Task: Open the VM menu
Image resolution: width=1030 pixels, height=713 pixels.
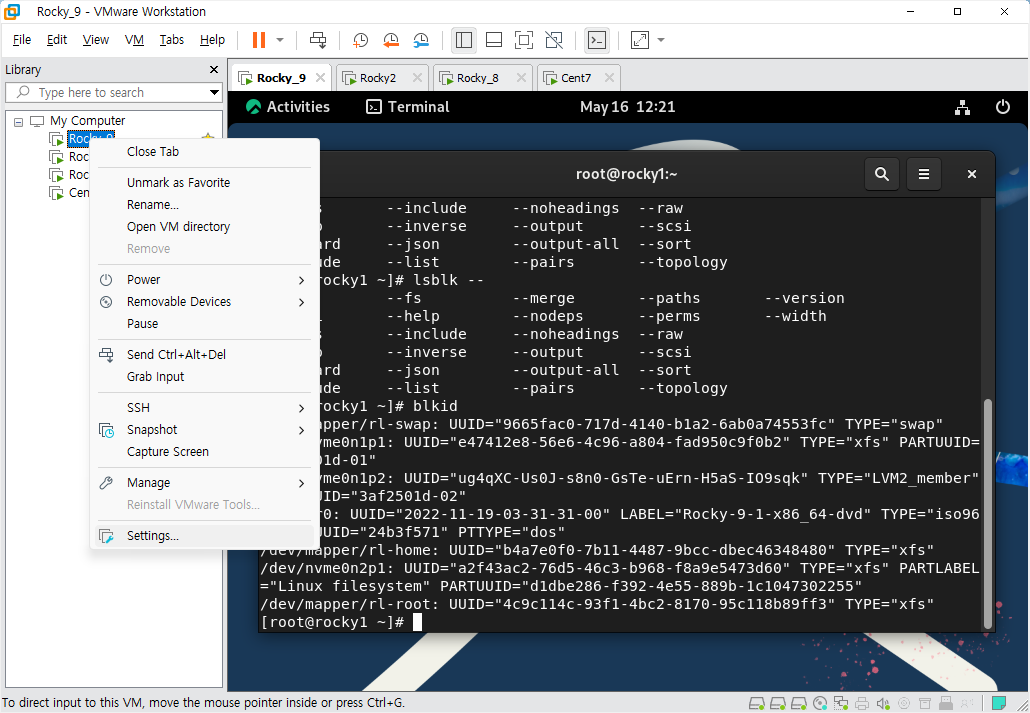Action: pos(134,40)
